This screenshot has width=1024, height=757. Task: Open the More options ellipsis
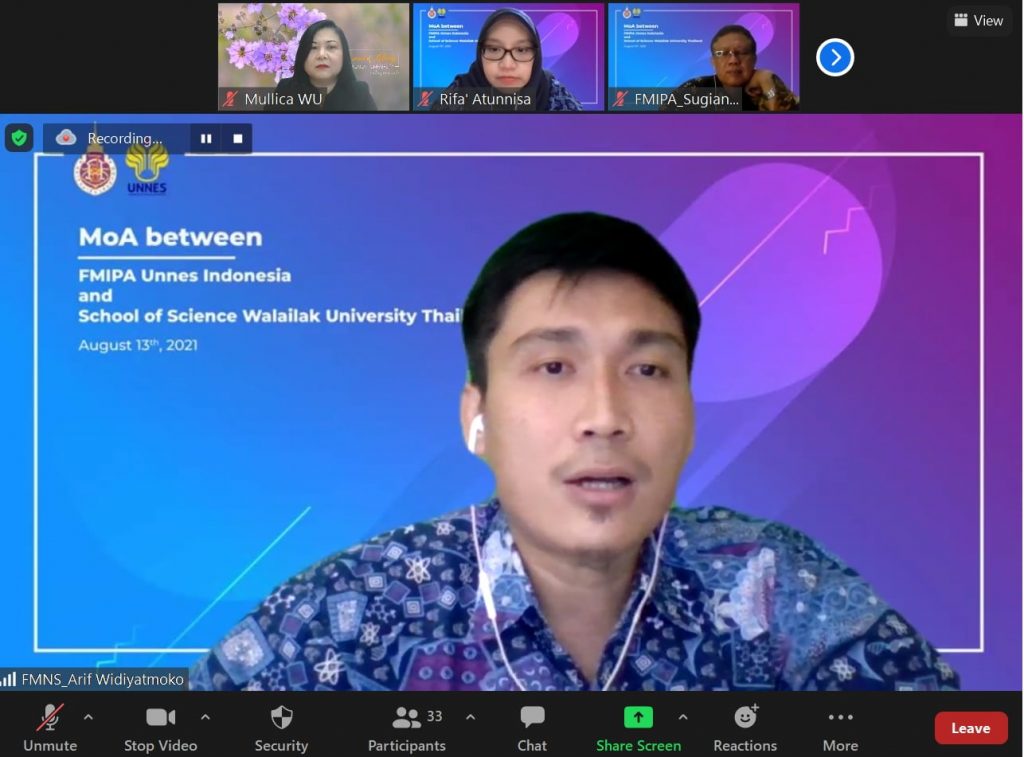coord(840,717)
